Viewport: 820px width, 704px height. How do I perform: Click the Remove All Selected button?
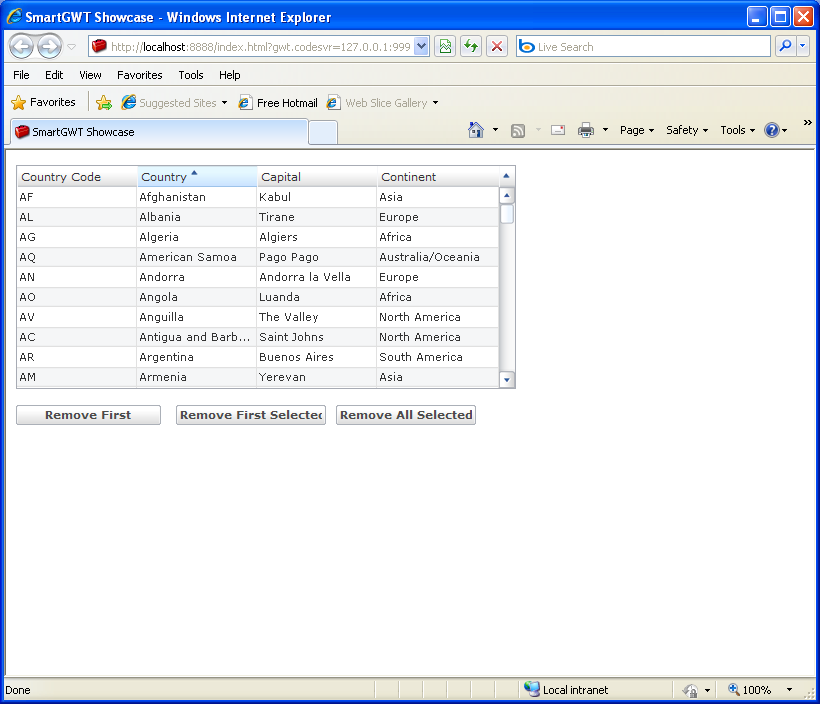point(406,415)
